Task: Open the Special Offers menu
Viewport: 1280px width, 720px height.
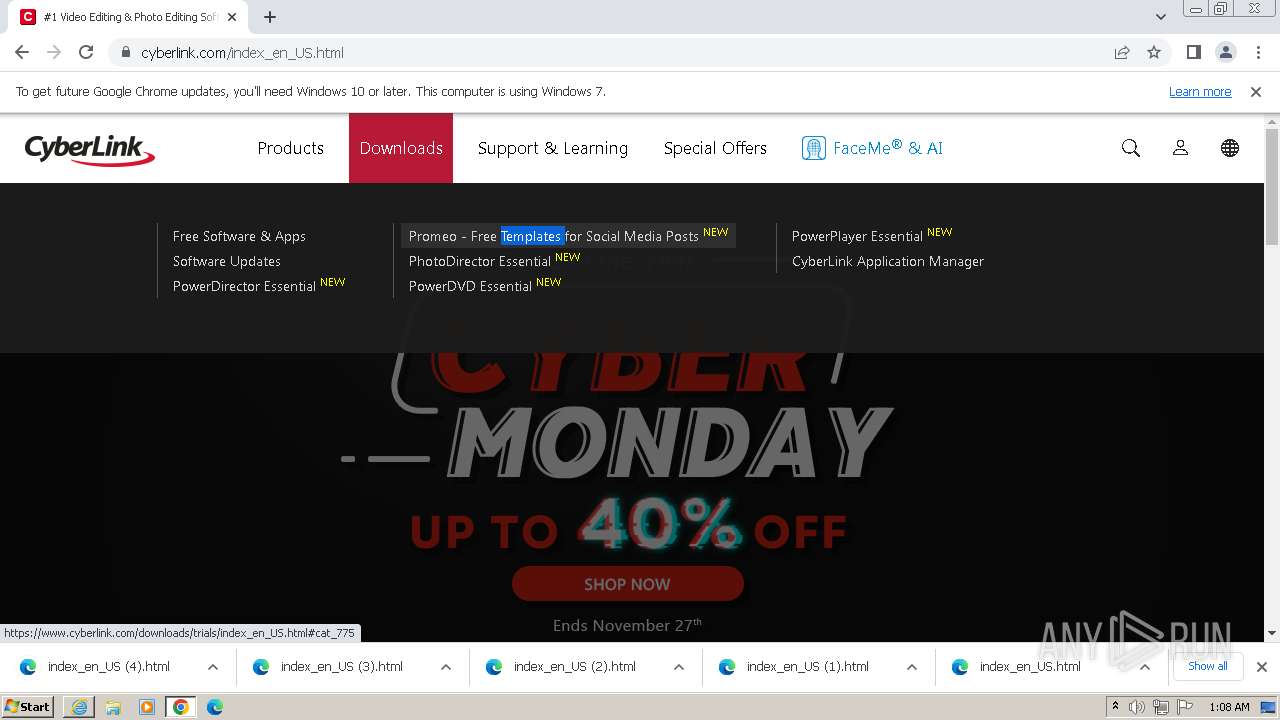Action: point(715,148)
